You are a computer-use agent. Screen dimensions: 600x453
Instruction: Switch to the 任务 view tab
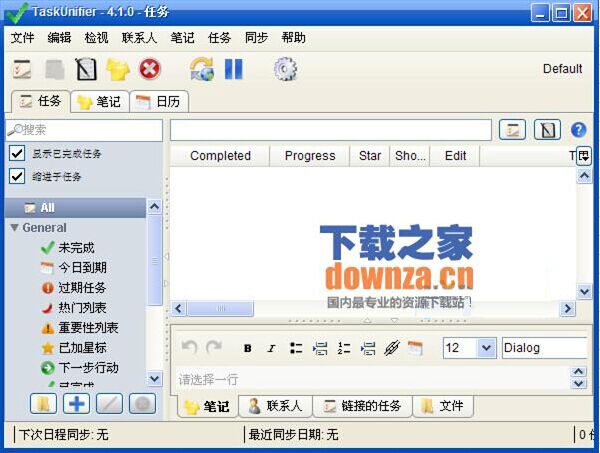pos(41,101)
